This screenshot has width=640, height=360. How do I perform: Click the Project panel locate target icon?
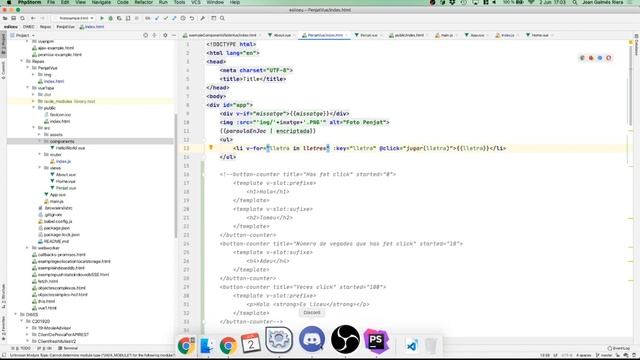[145, 36]
